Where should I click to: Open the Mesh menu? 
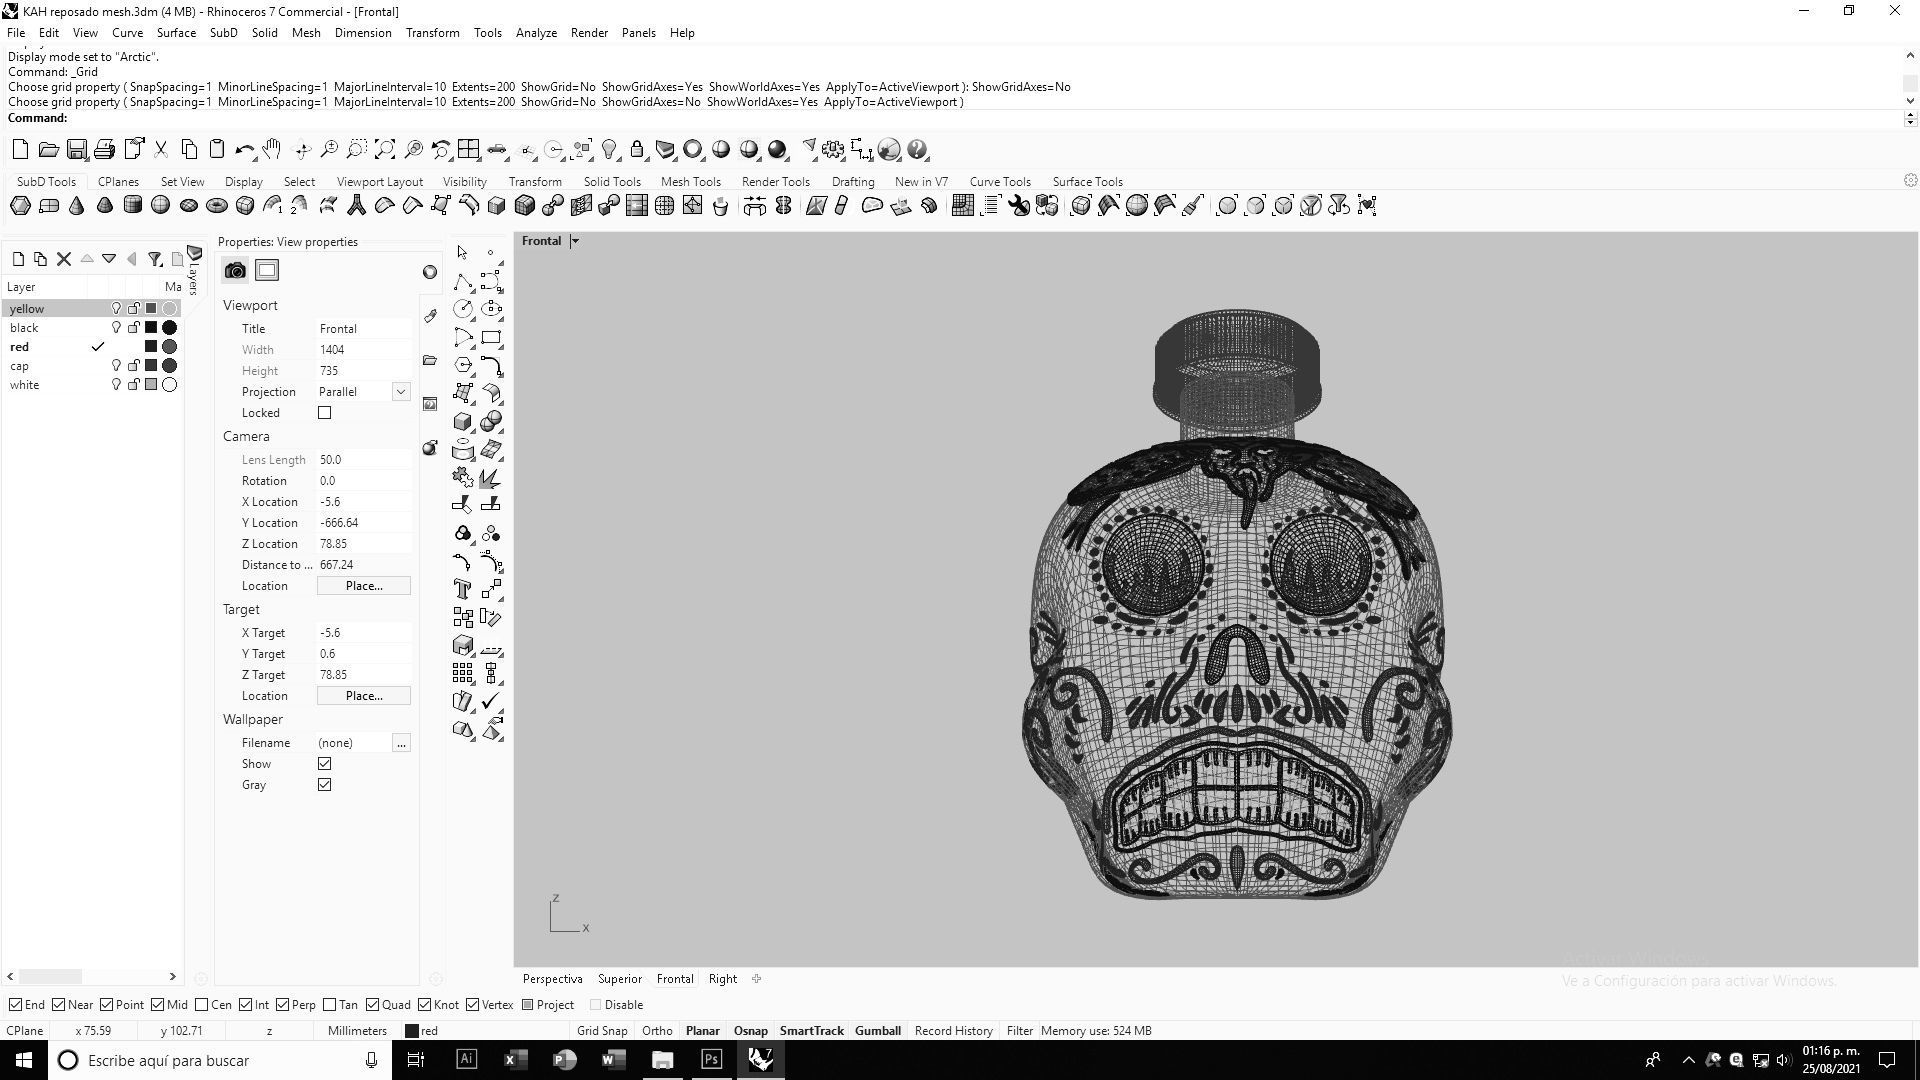tap(306, 33)
